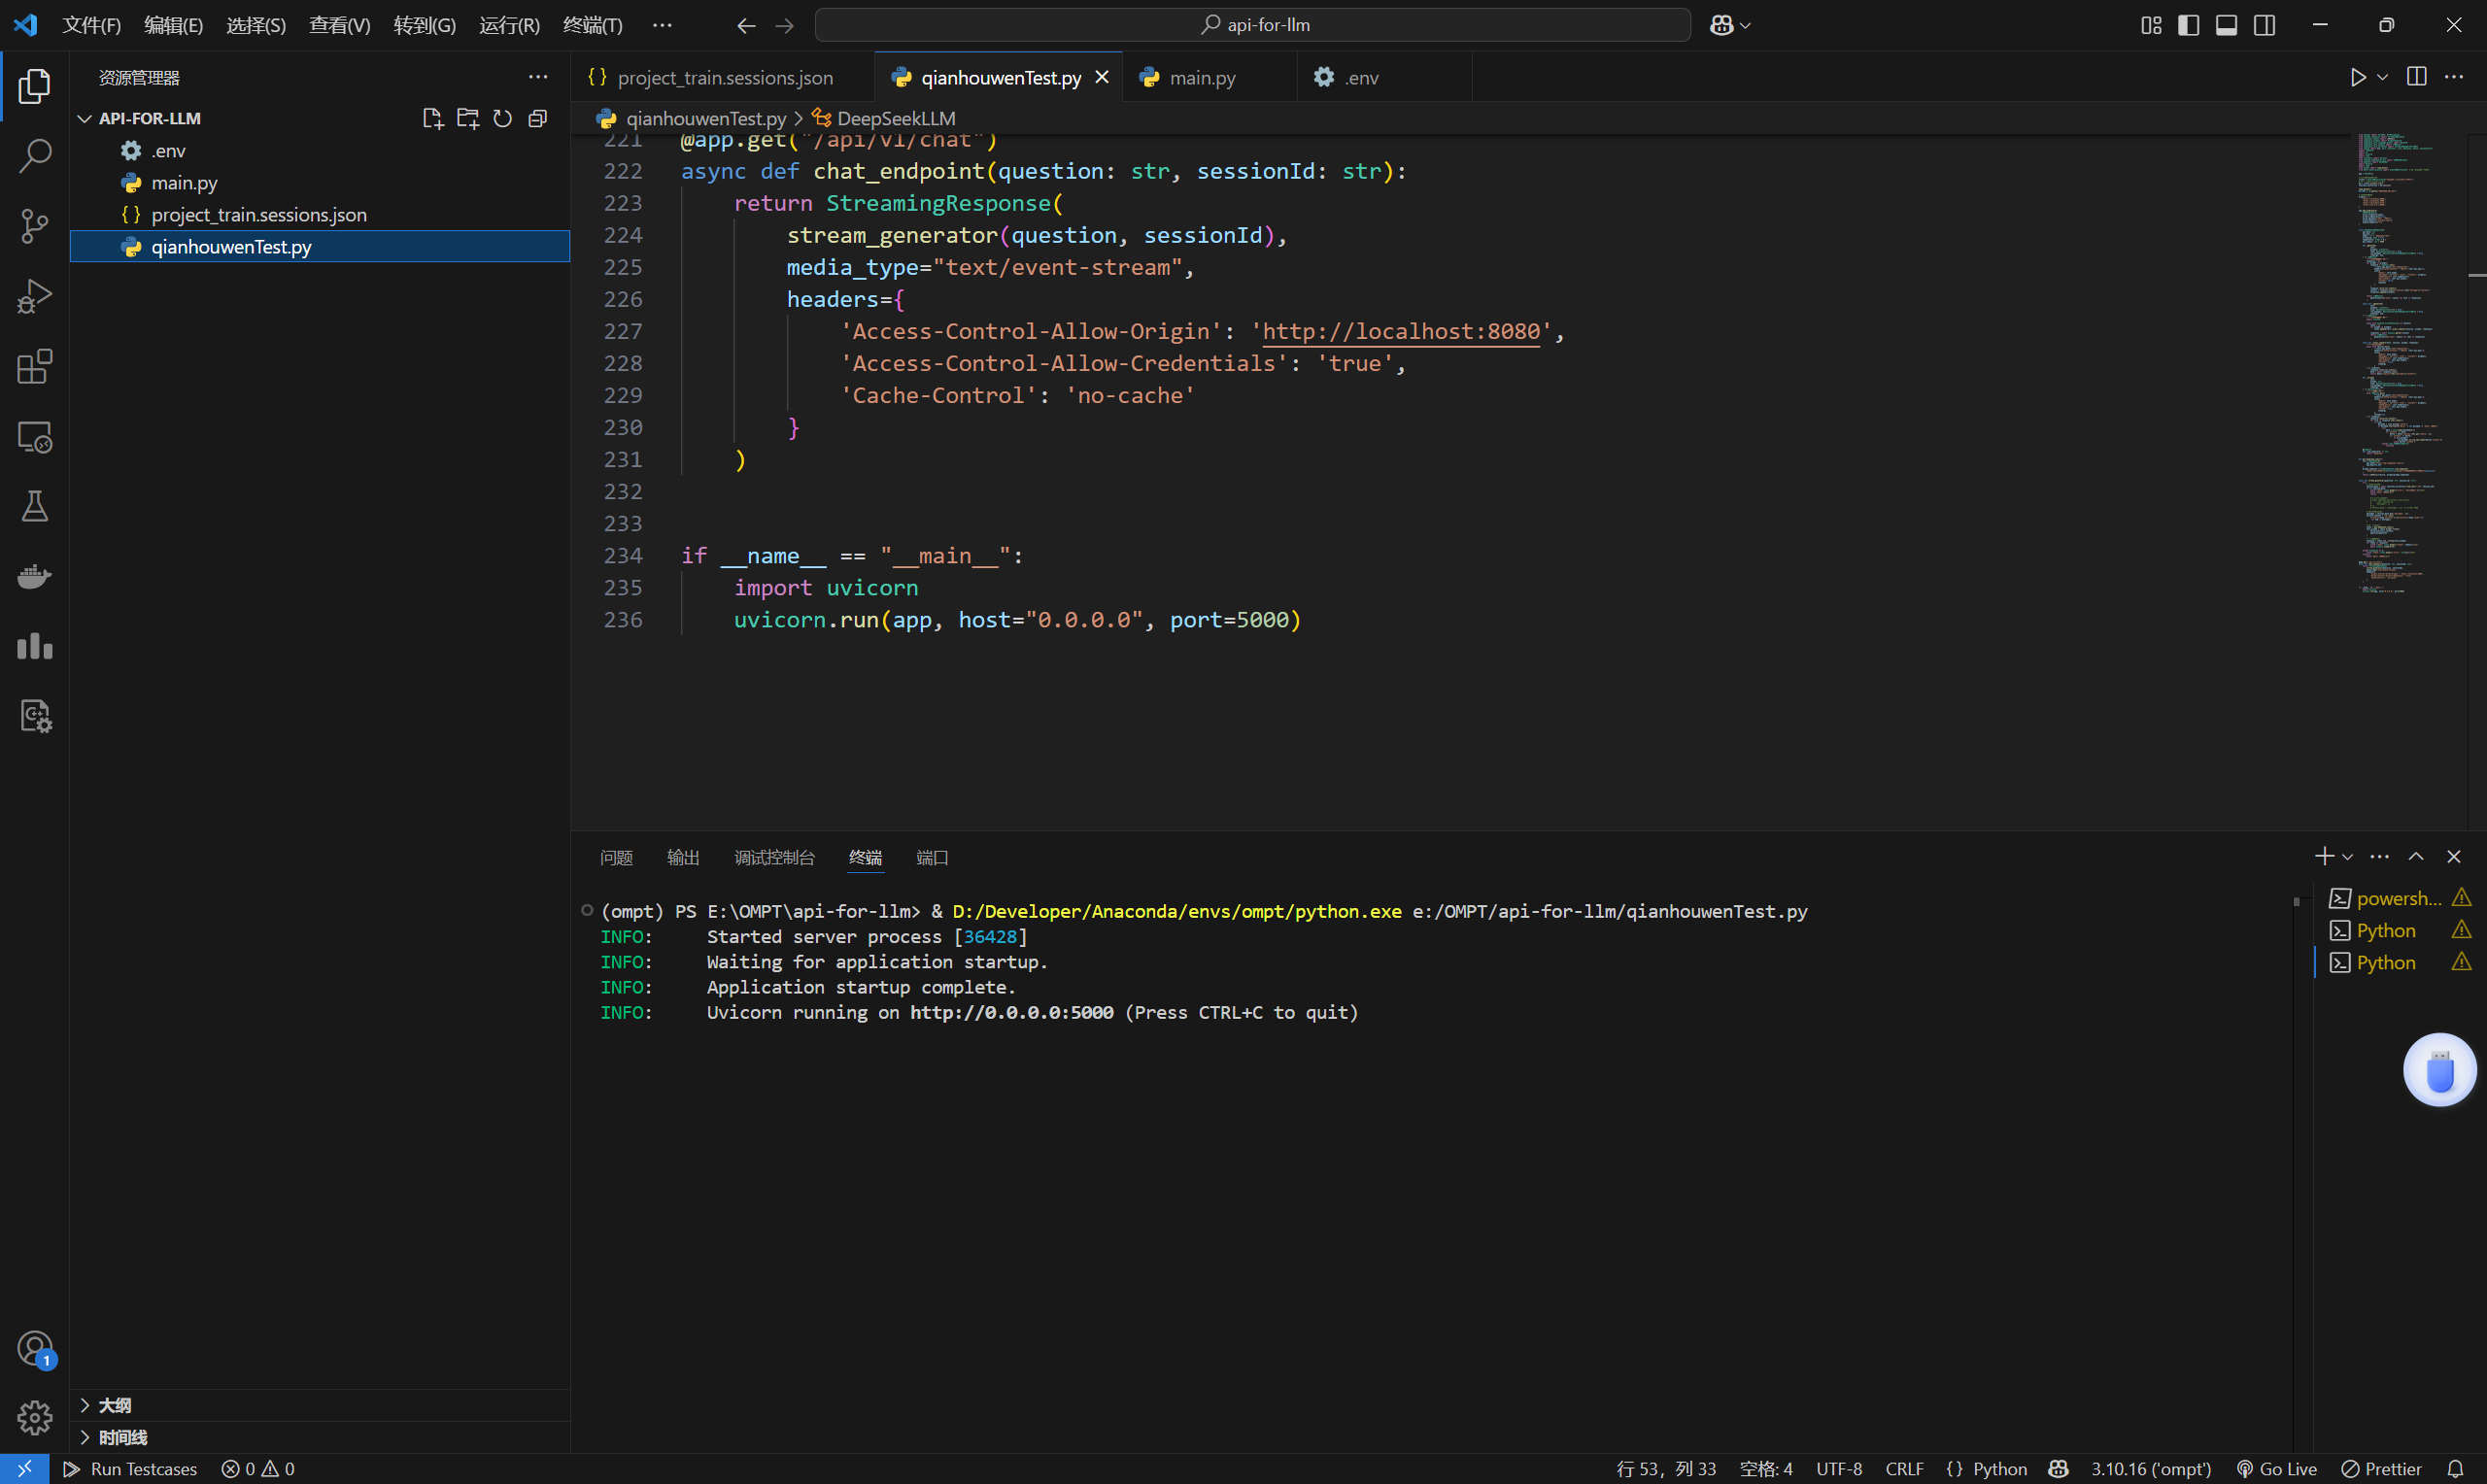Click the new file icon in explorer
This screenshot has height=1484, width=2487.
click(432, 118)
